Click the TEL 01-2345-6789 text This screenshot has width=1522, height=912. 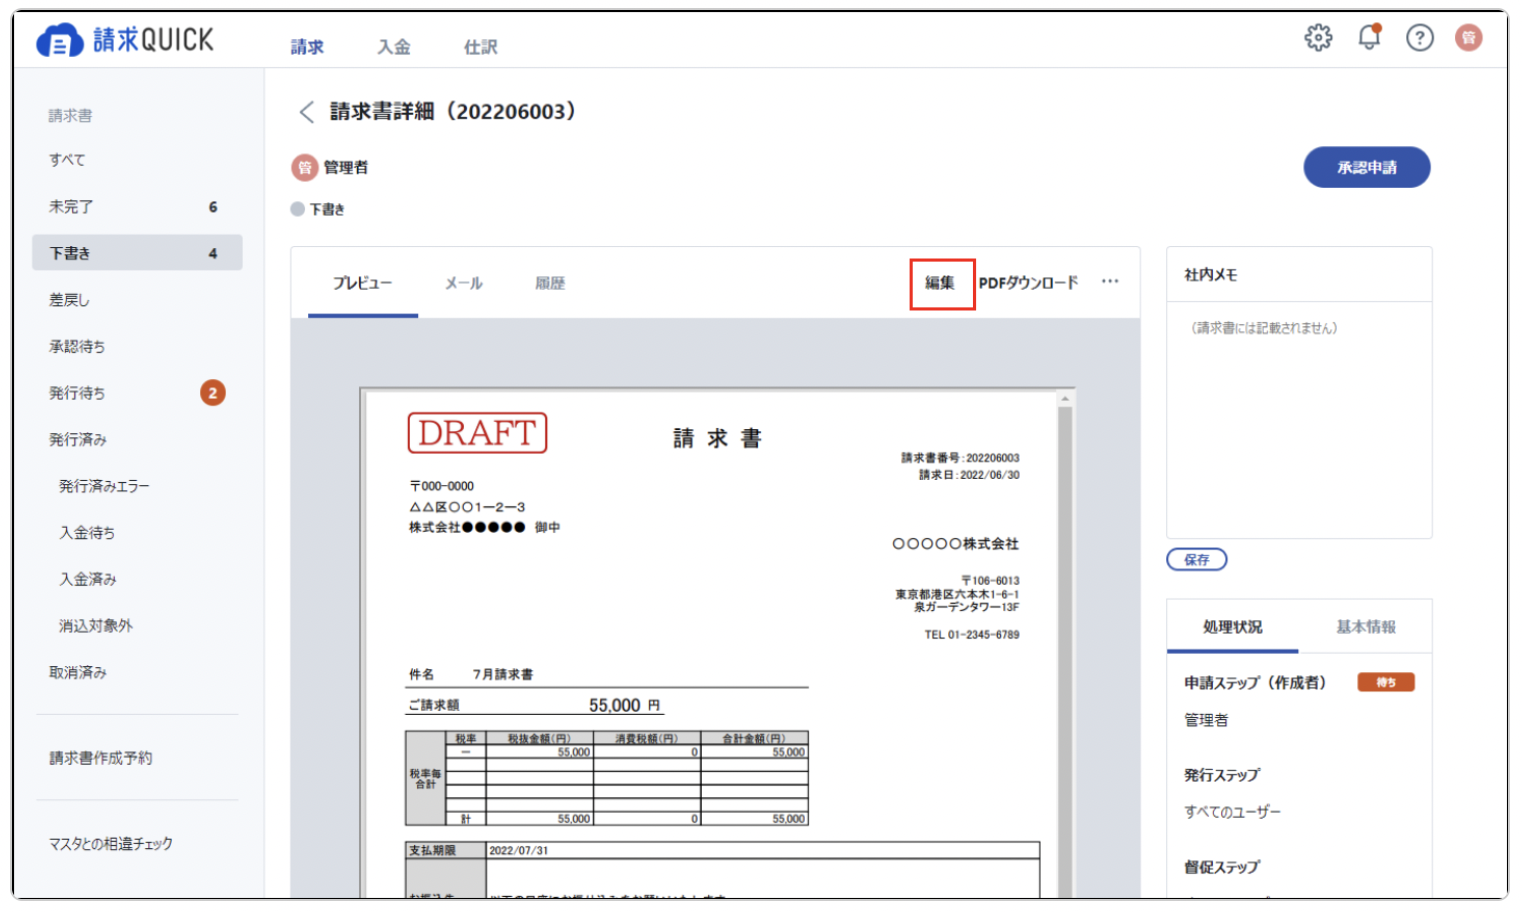tap(972, 635)
